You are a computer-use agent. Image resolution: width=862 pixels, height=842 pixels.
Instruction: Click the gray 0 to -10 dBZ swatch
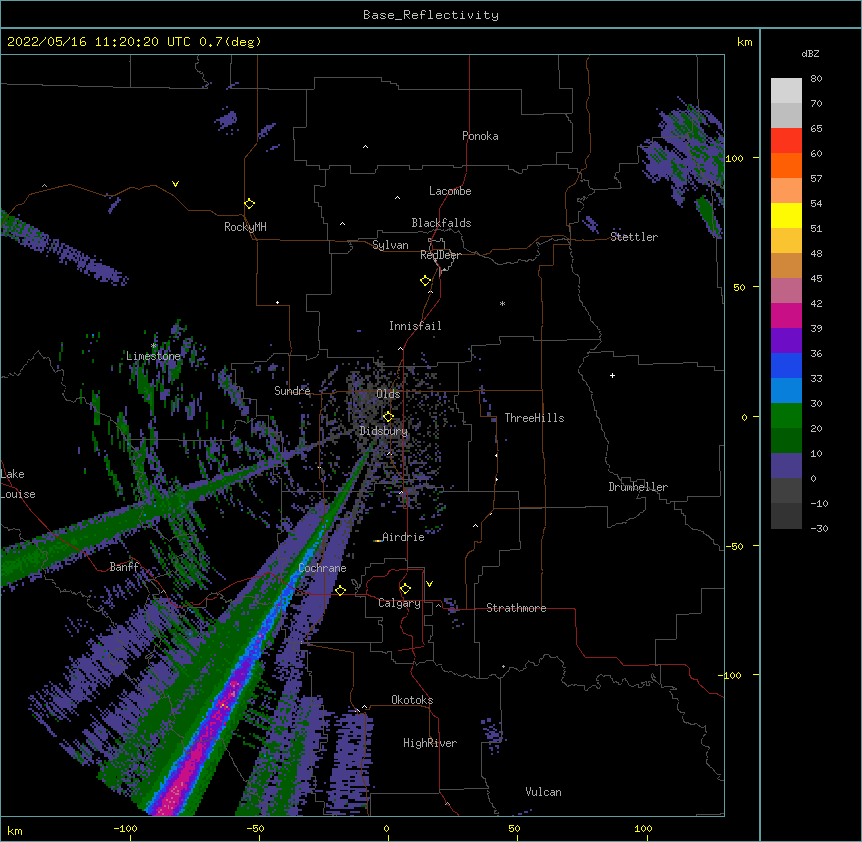(x=786, y=491)
